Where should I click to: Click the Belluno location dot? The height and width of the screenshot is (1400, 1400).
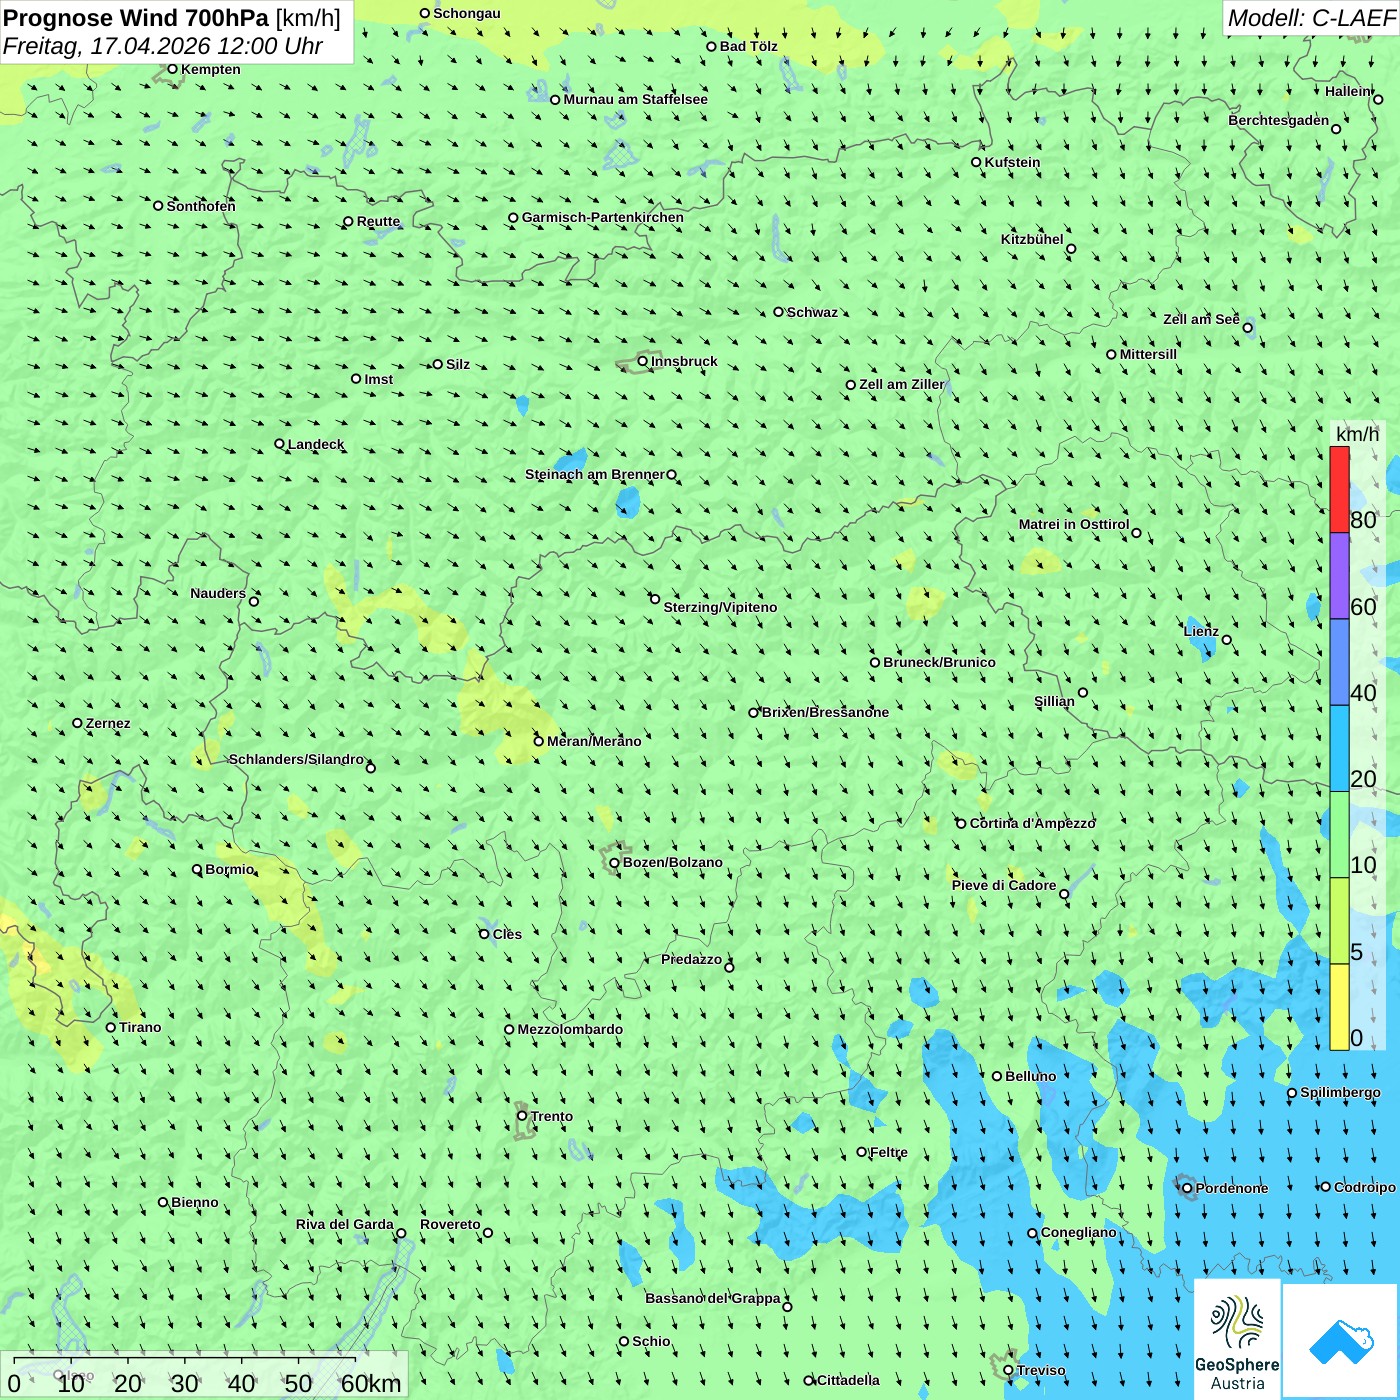click(997, 1076)
